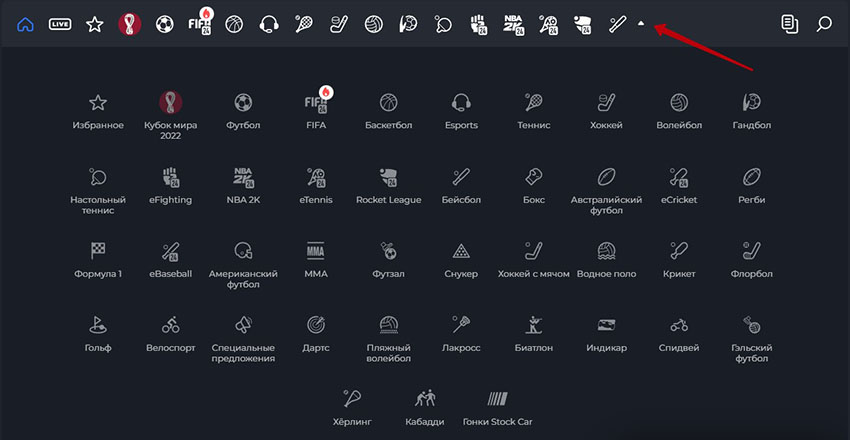Click soccer ball in top bar

point(164,24)
